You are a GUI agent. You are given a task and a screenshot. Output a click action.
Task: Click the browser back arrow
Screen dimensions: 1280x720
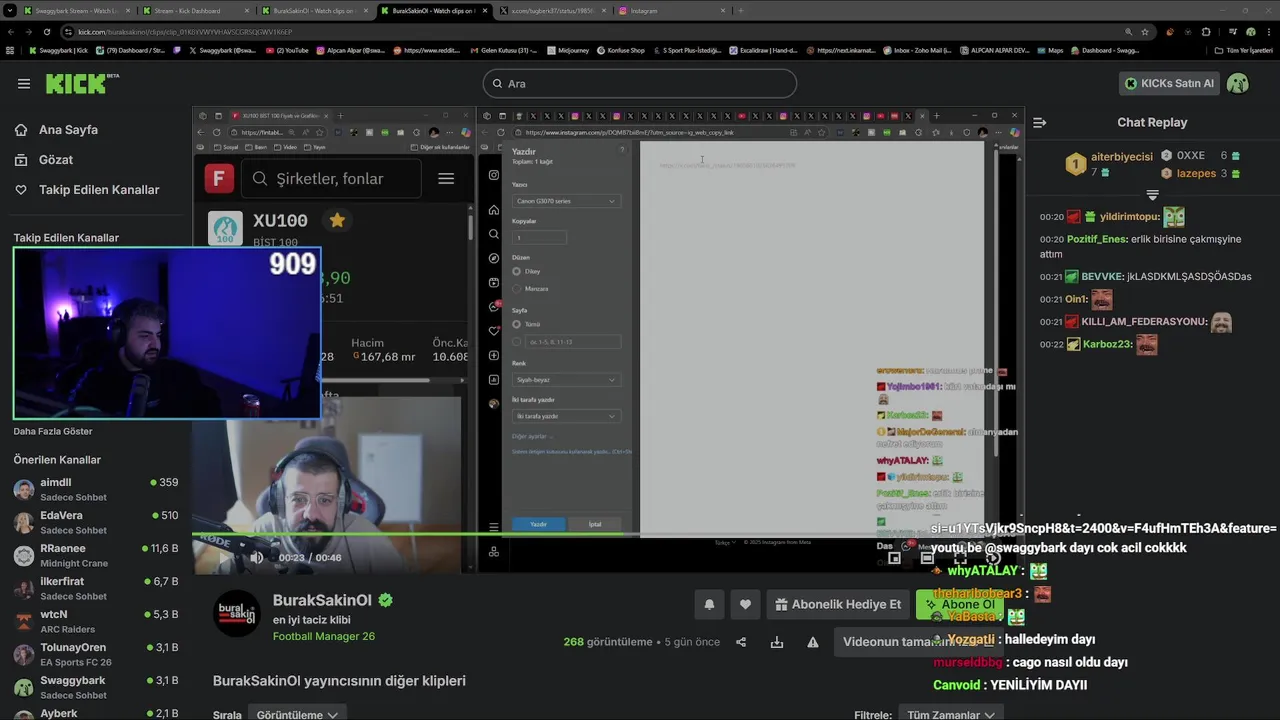coord(11,32)
